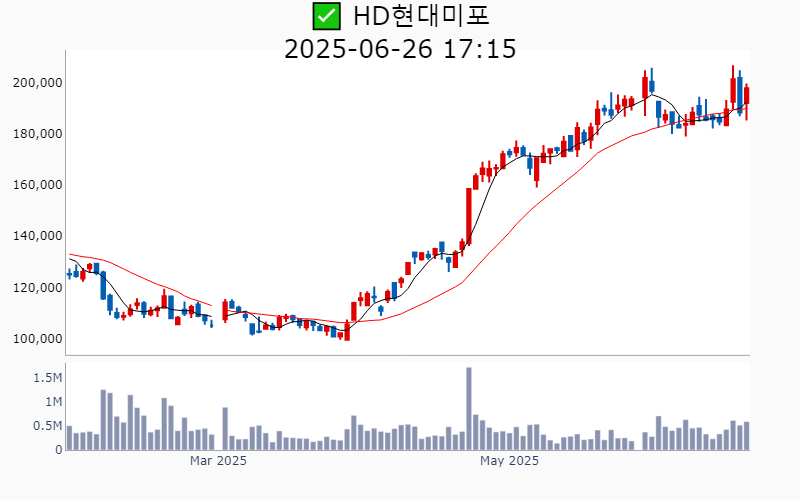Click the May 2025 date label
The height and width of the screenshot is (500, 800).
point(509,461)
